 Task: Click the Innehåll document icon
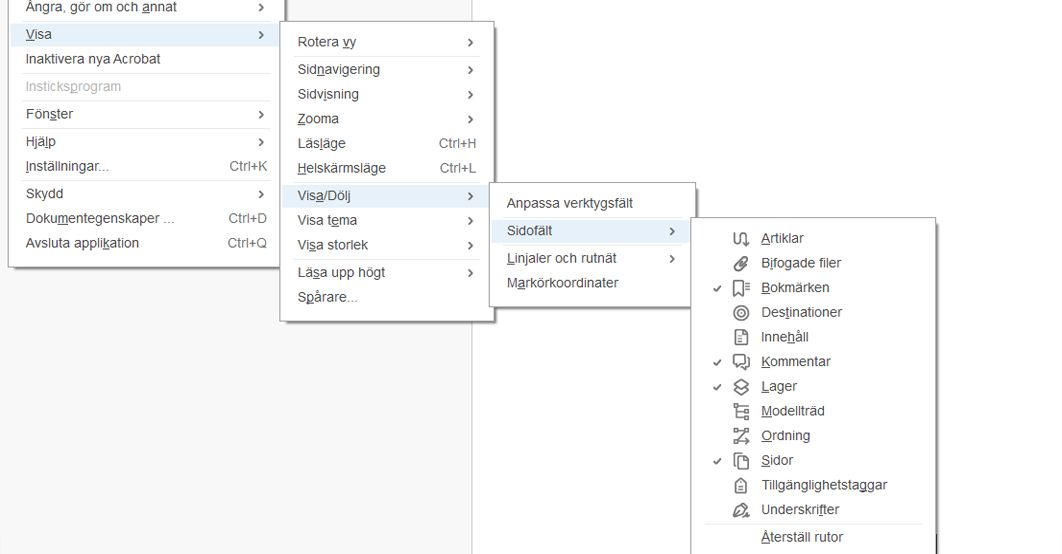point(741,338)
